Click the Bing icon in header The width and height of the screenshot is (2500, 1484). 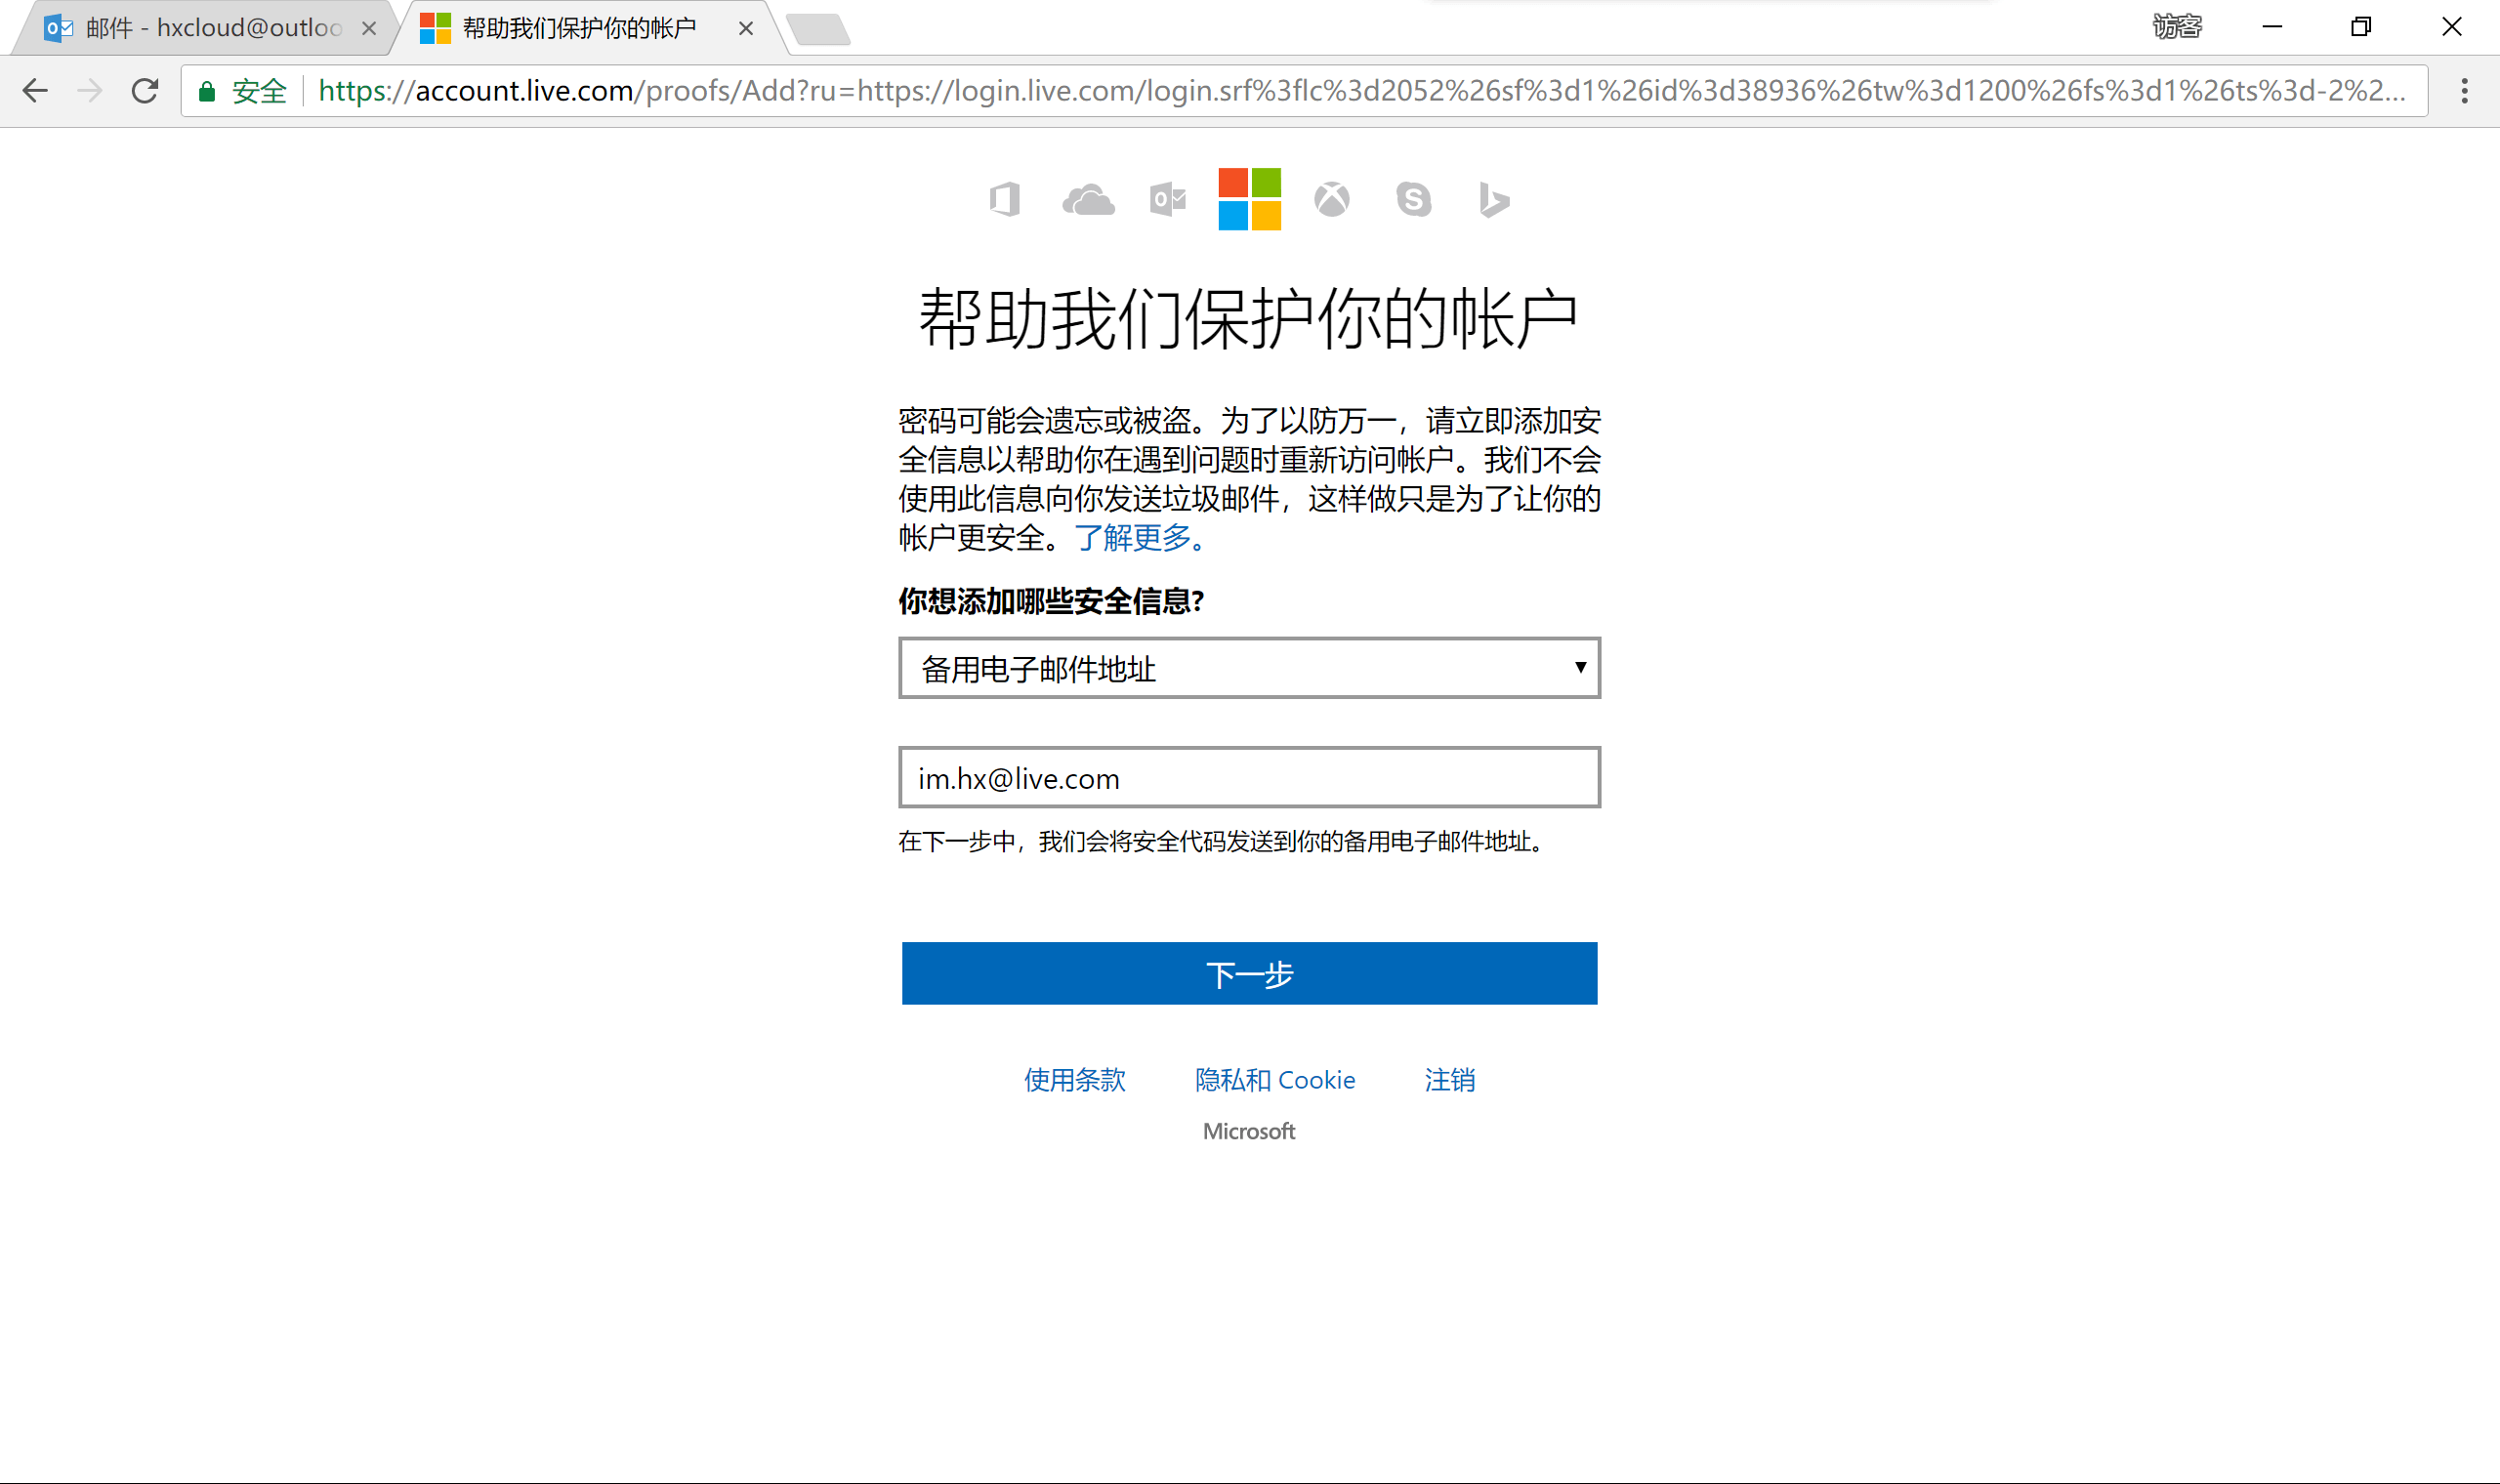point(1494,200)
